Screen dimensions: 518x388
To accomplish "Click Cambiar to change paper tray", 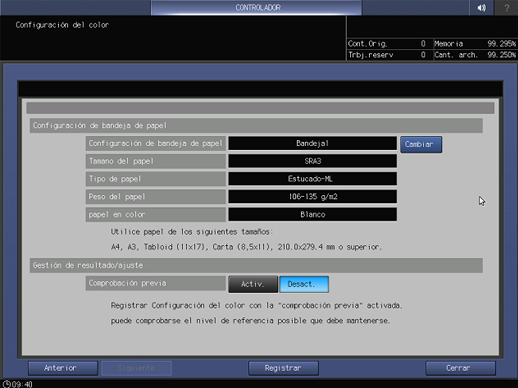I will tap(421, 144).
